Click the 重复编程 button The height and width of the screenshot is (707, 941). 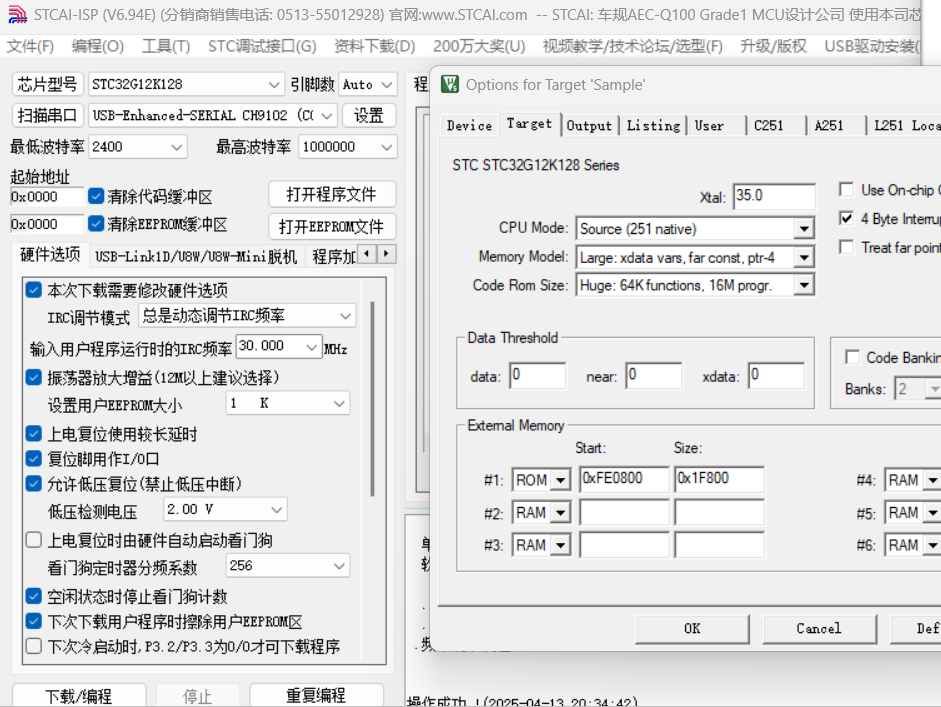pos(316,696)
